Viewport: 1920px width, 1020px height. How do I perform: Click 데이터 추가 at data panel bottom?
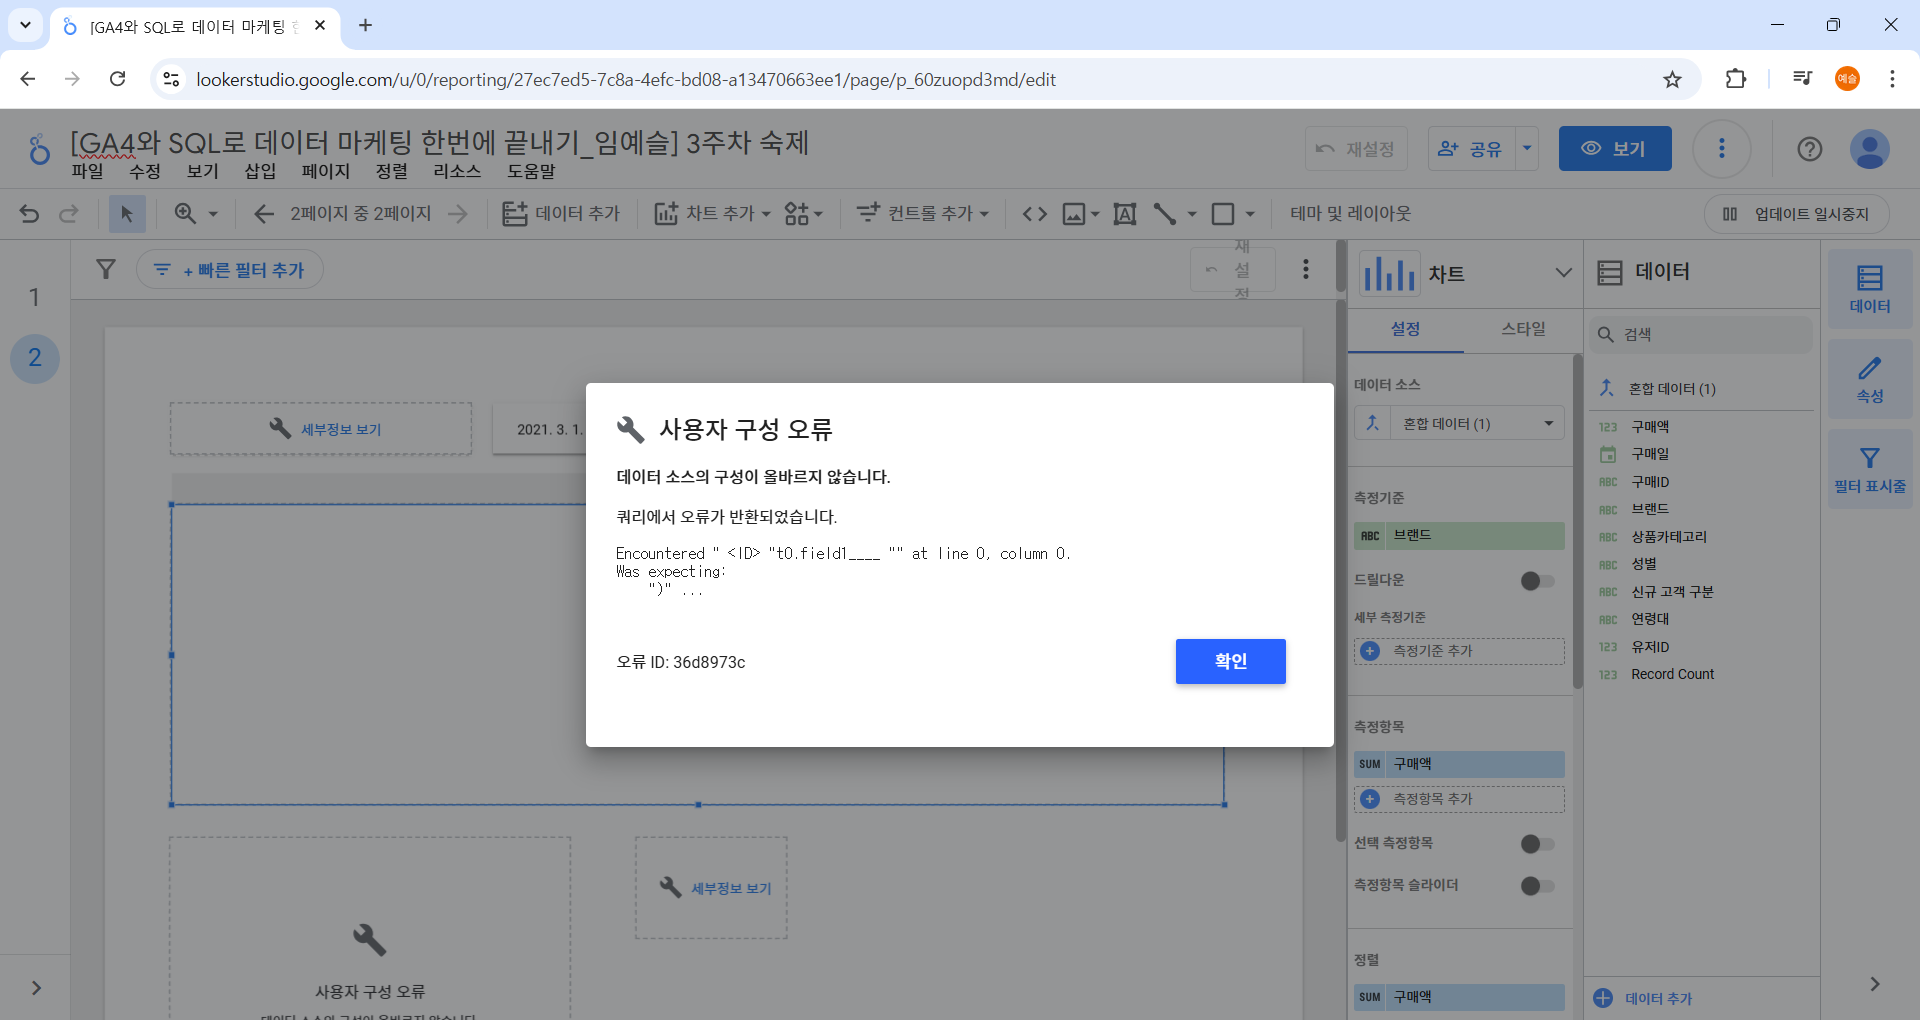(x=1642, y=998)
